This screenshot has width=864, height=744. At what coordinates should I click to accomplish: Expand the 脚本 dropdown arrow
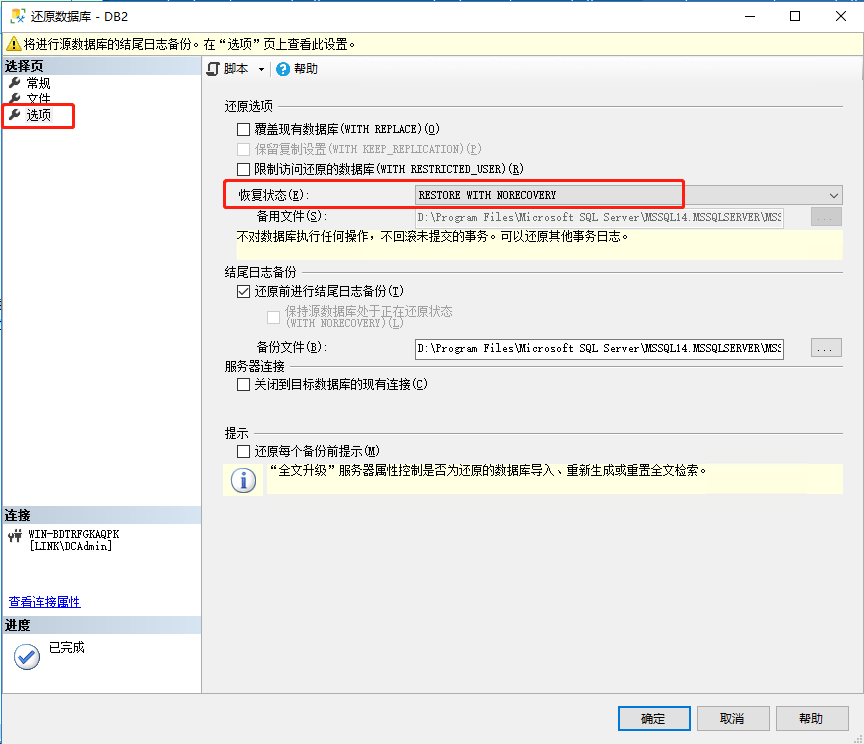pos(261,69)
